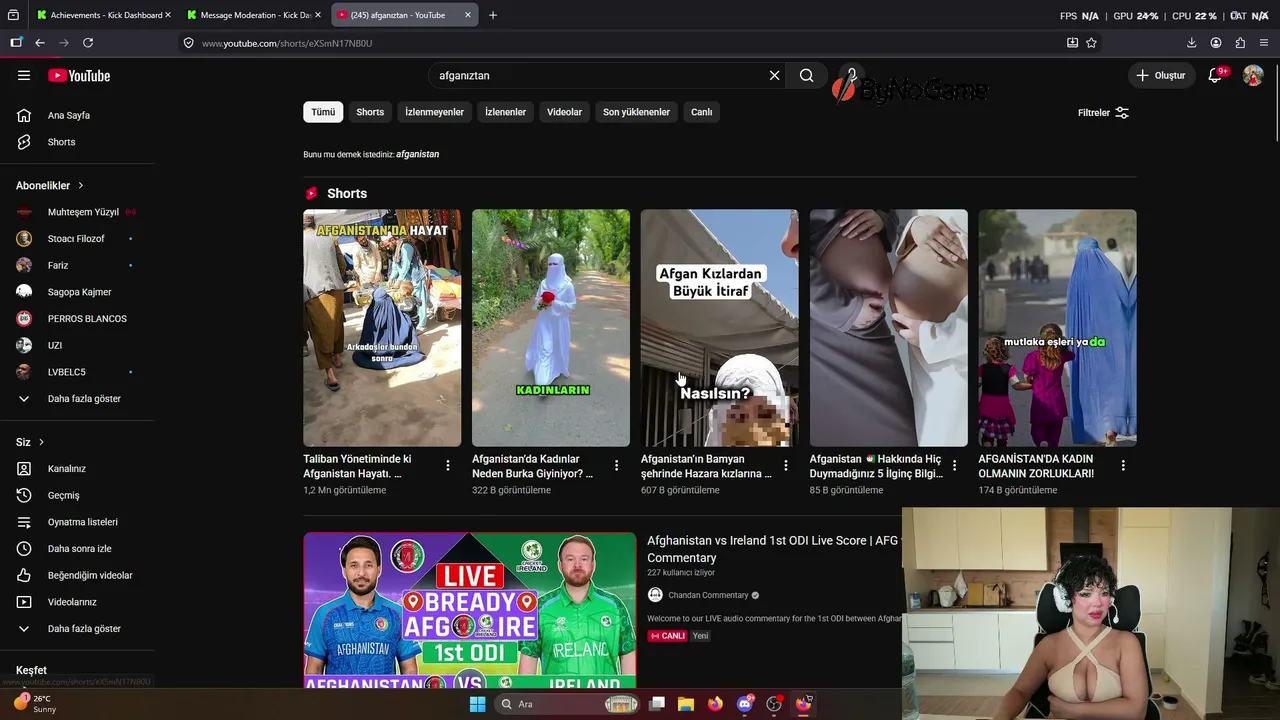Clear the search box with the X
This screenshot has height=720, width=1280.
(x=774, y=75)
